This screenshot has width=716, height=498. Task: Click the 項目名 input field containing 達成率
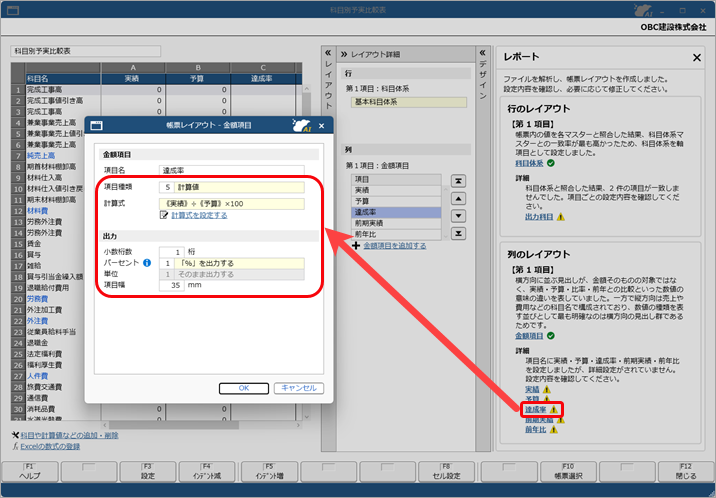coord(232,170)
